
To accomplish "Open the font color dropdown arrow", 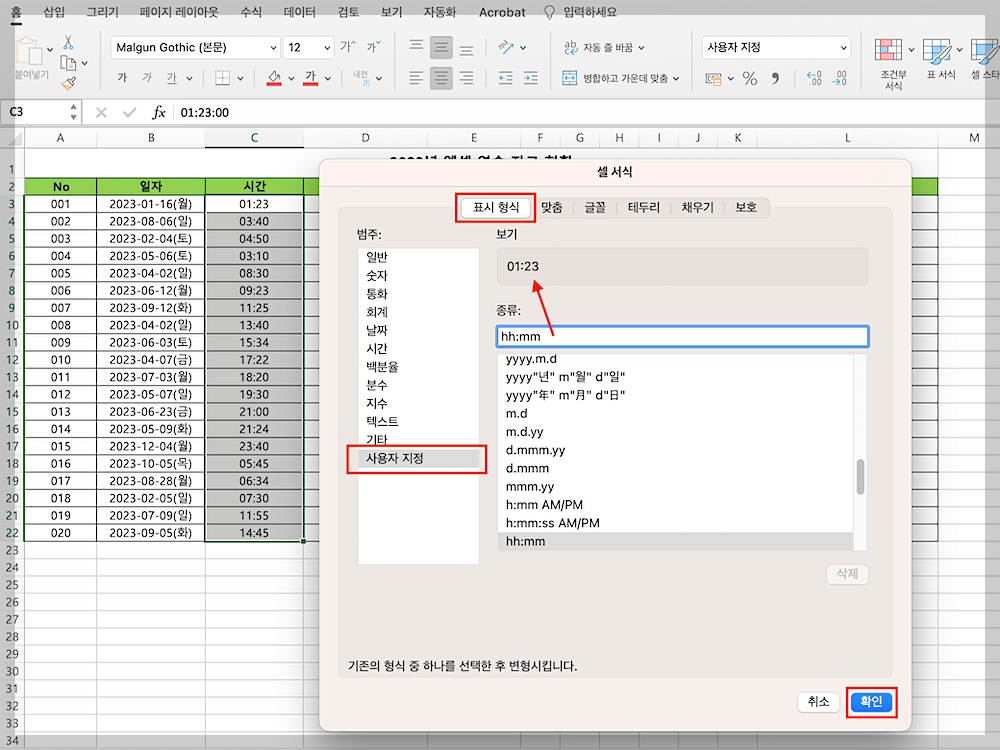I will click(x=326, y=78).
